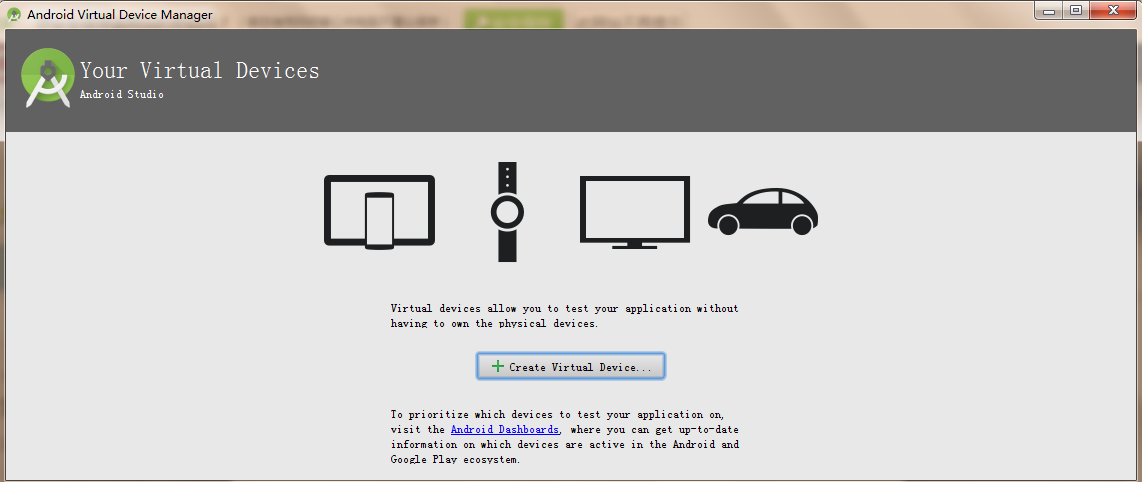The width and height of the screenshot is (1142, 482).
Task: Click Create Virtual Device button
Action: coord(570,366)
